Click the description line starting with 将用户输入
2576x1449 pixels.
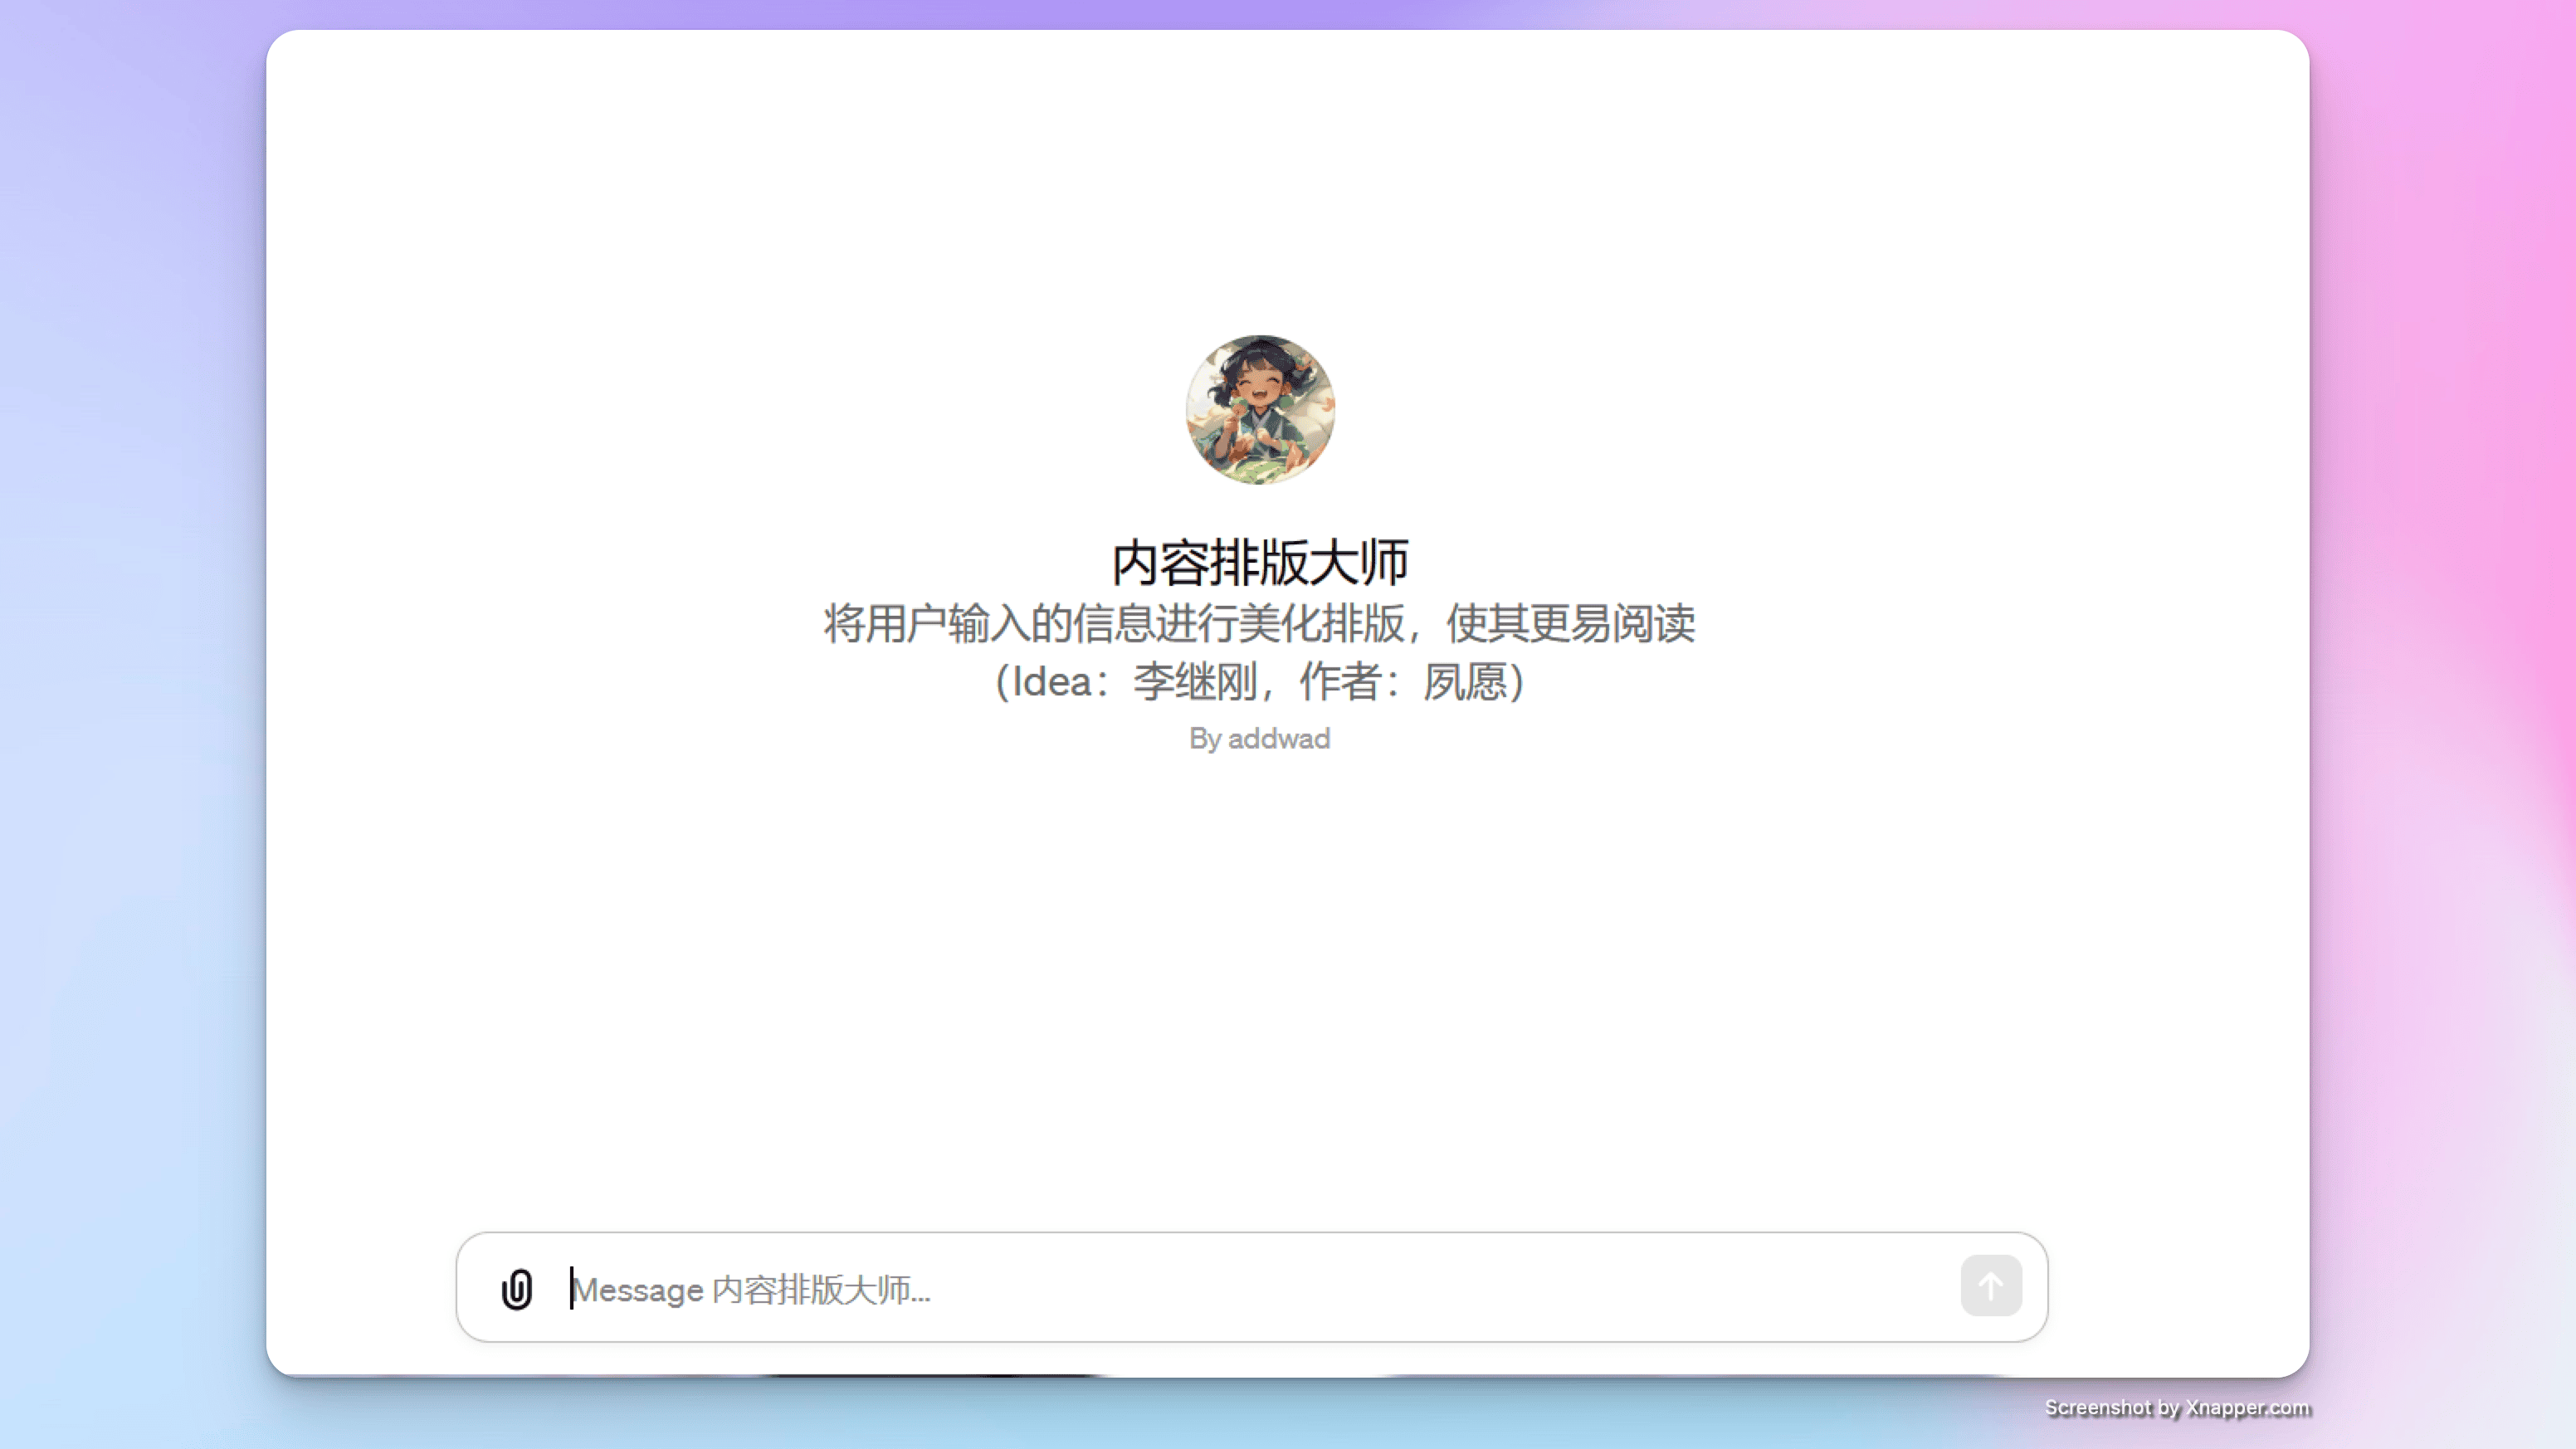click(1259, 623)
